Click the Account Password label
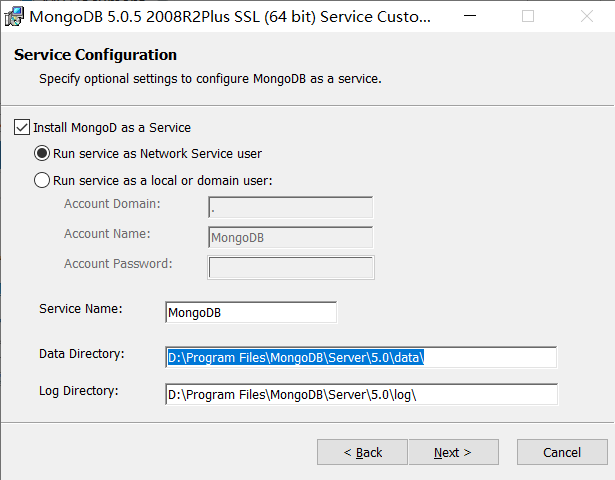Image resolution: width=615 pixels, height=480 pixels. tap(118, 264)
